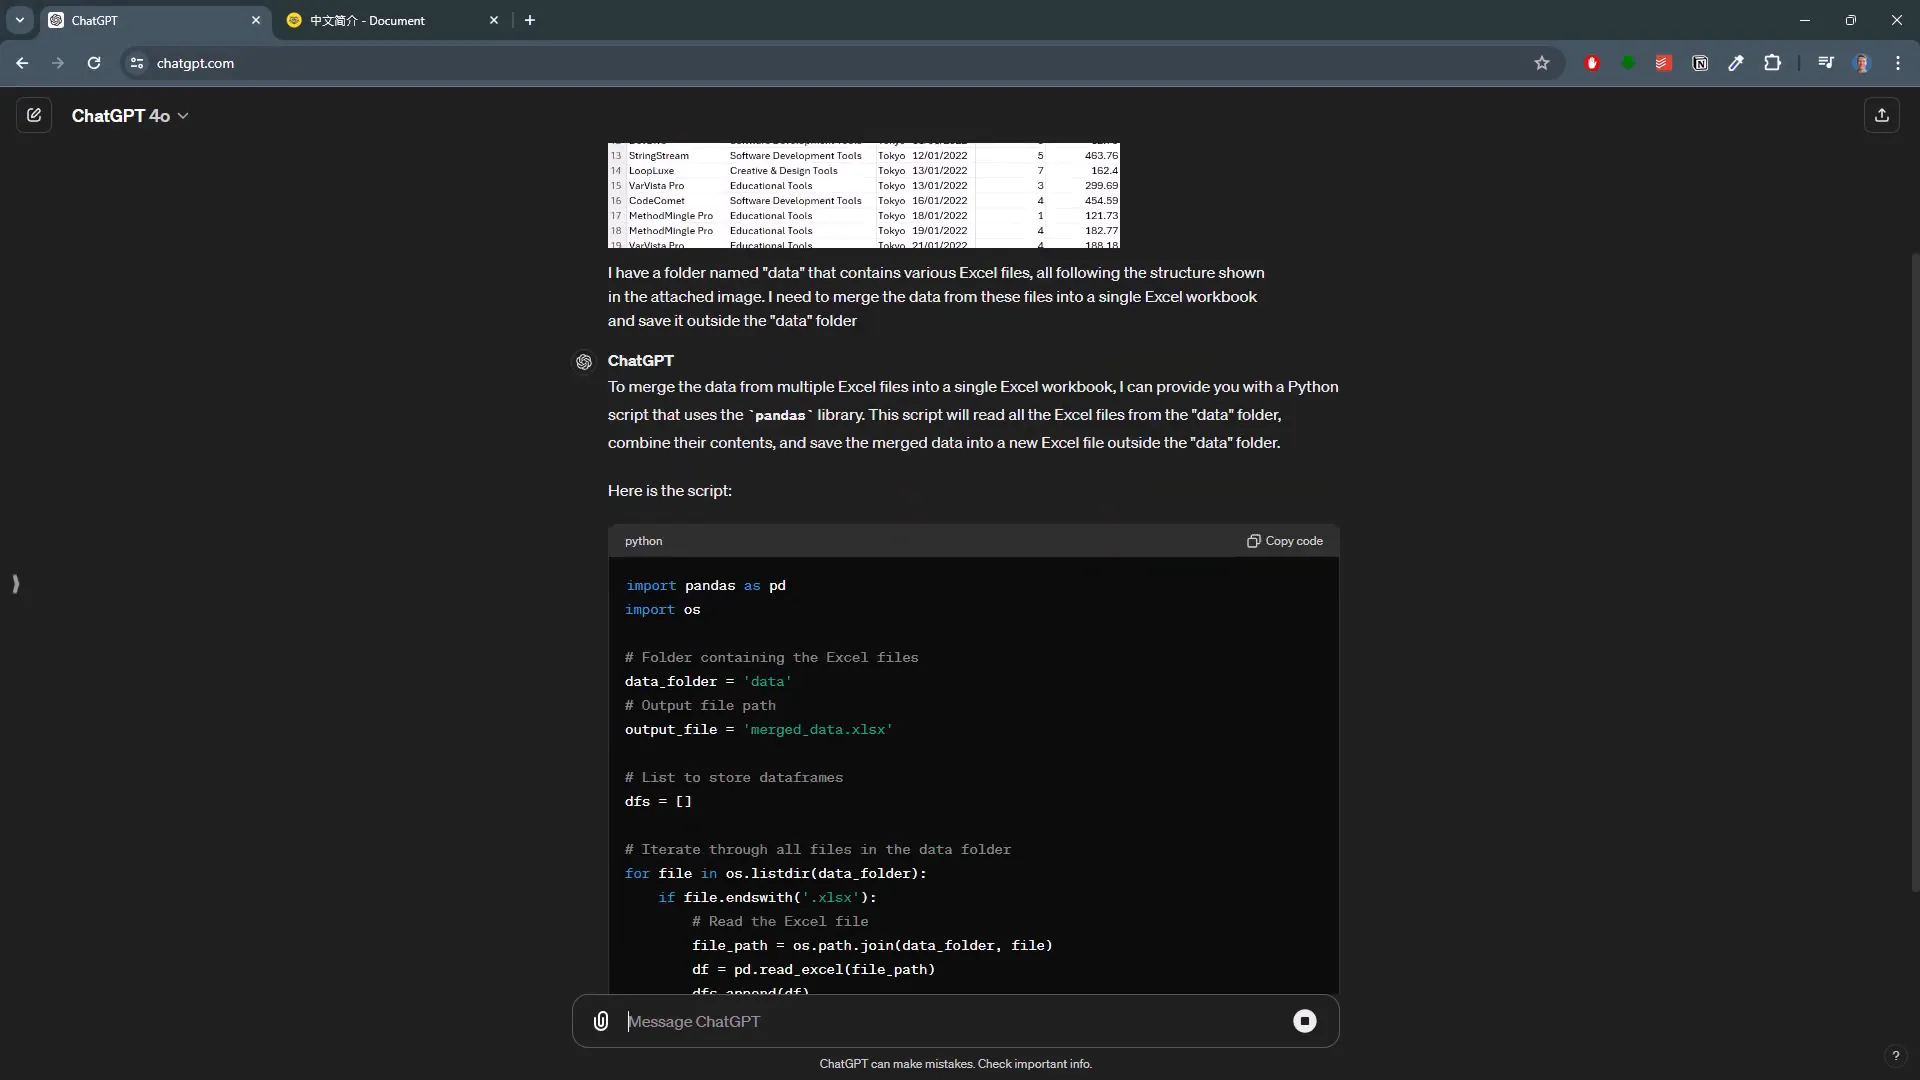Screen dimensions: 1920x1080
Task: Attach a file using the paperclip icon
Action: (x=600, y=1021)
